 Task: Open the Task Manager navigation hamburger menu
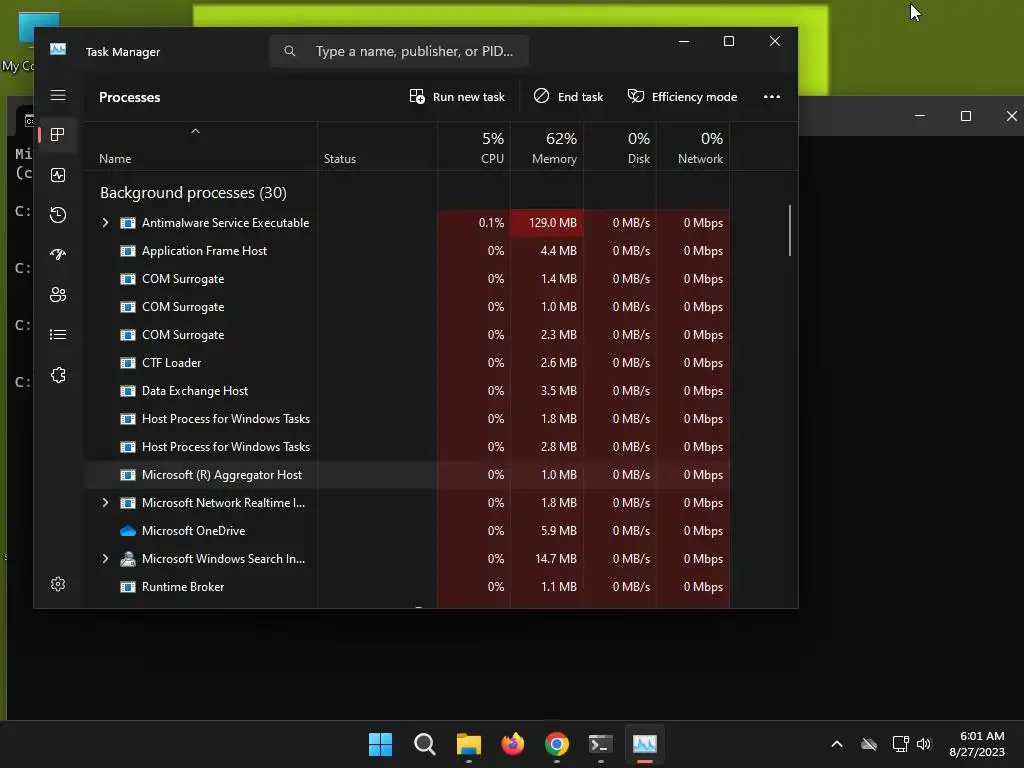(58, 95)
